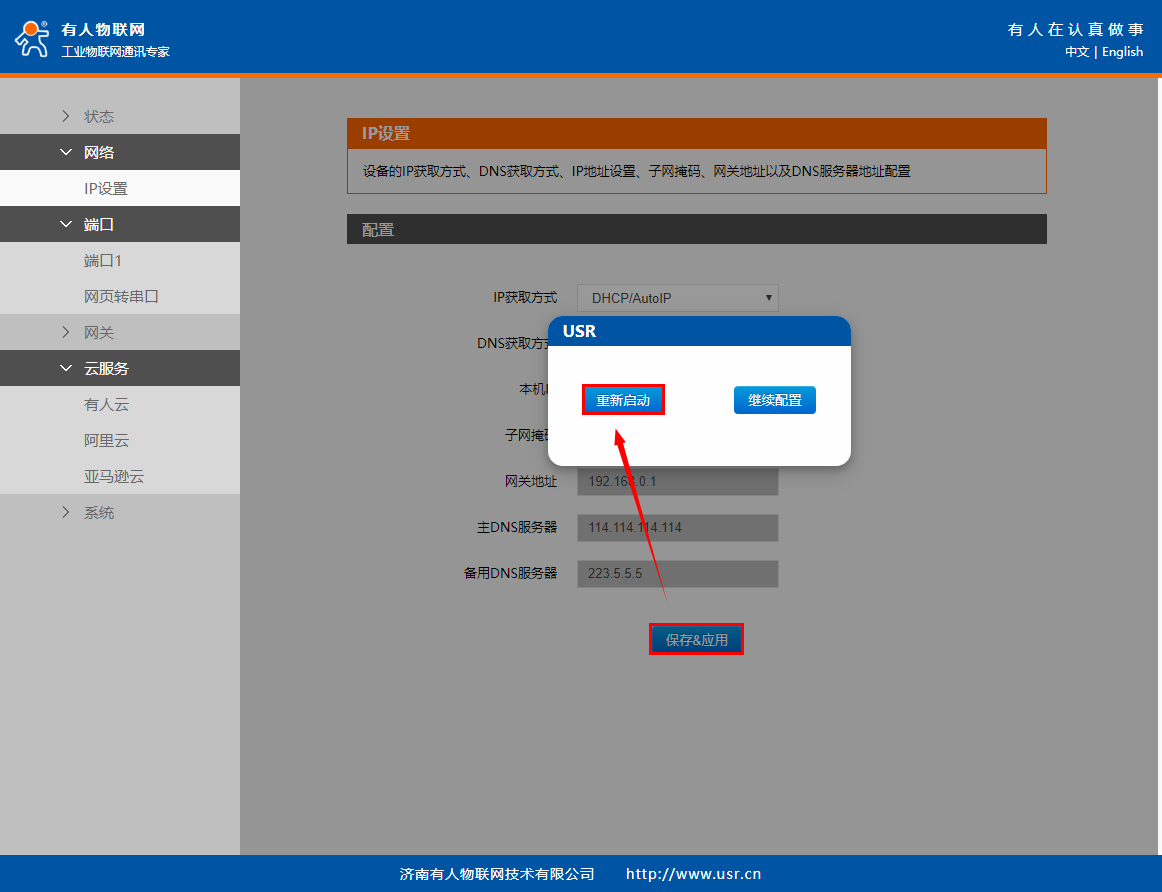Open the IP获取方式 DHCP/AutoIP dropdown

(x=677, y=298)
